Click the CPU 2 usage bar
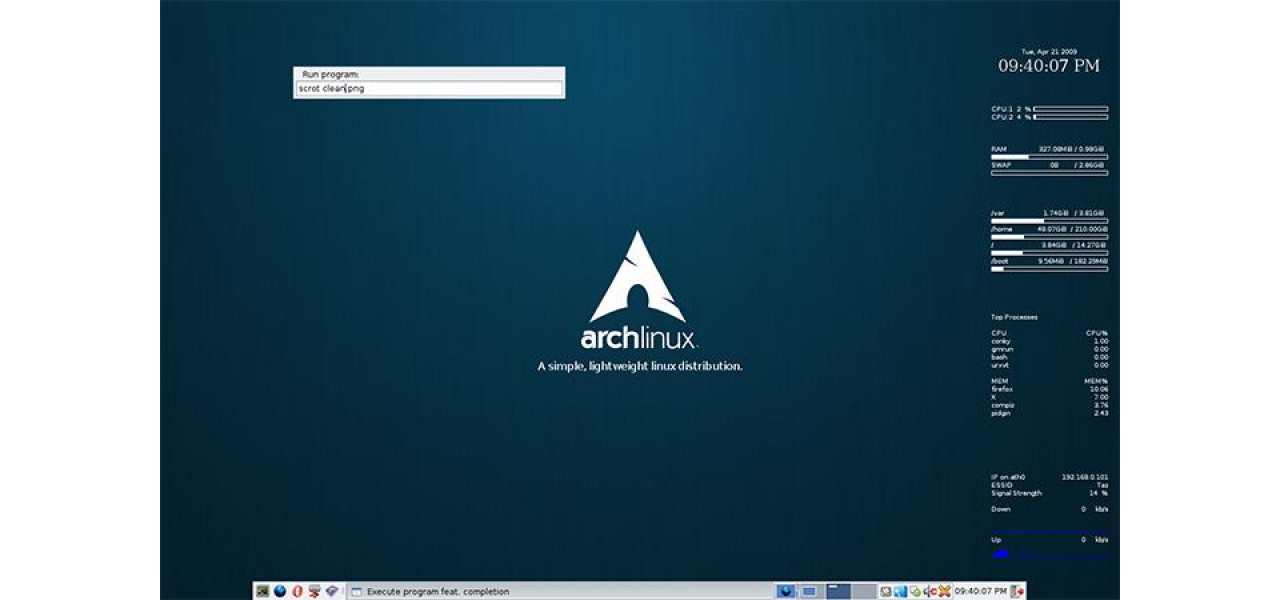The height and width of the screenshot is (600, 1280). pyautogui.click(x=1070, y=116)
